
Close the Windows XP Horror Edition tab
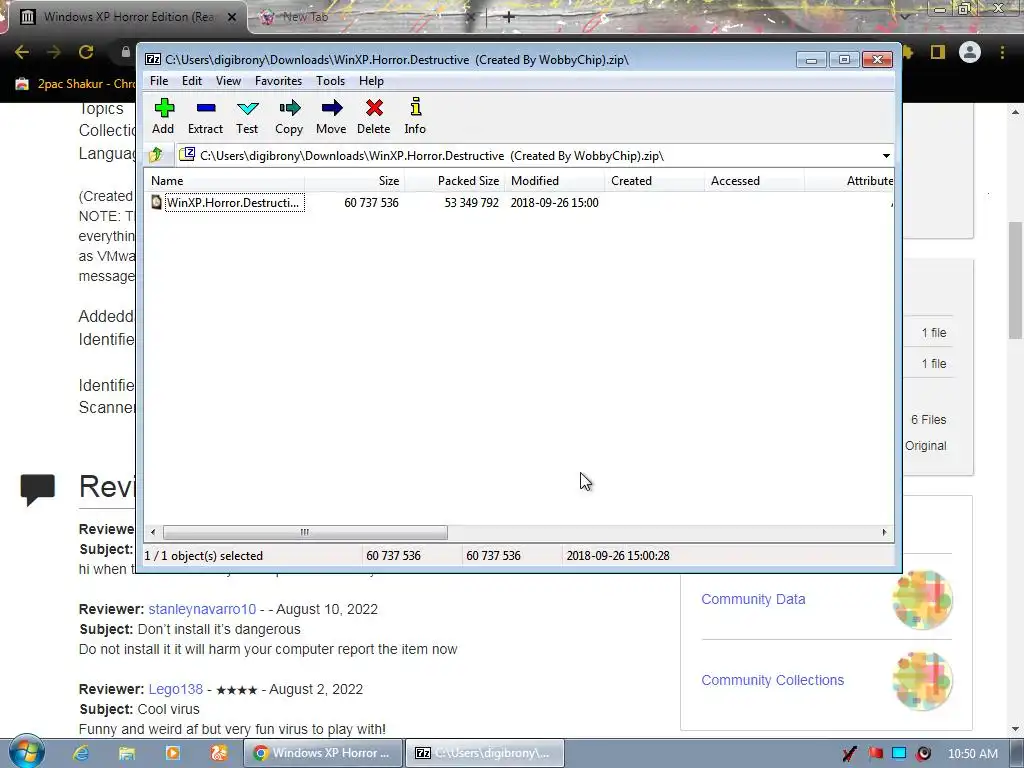pos(232,17)
